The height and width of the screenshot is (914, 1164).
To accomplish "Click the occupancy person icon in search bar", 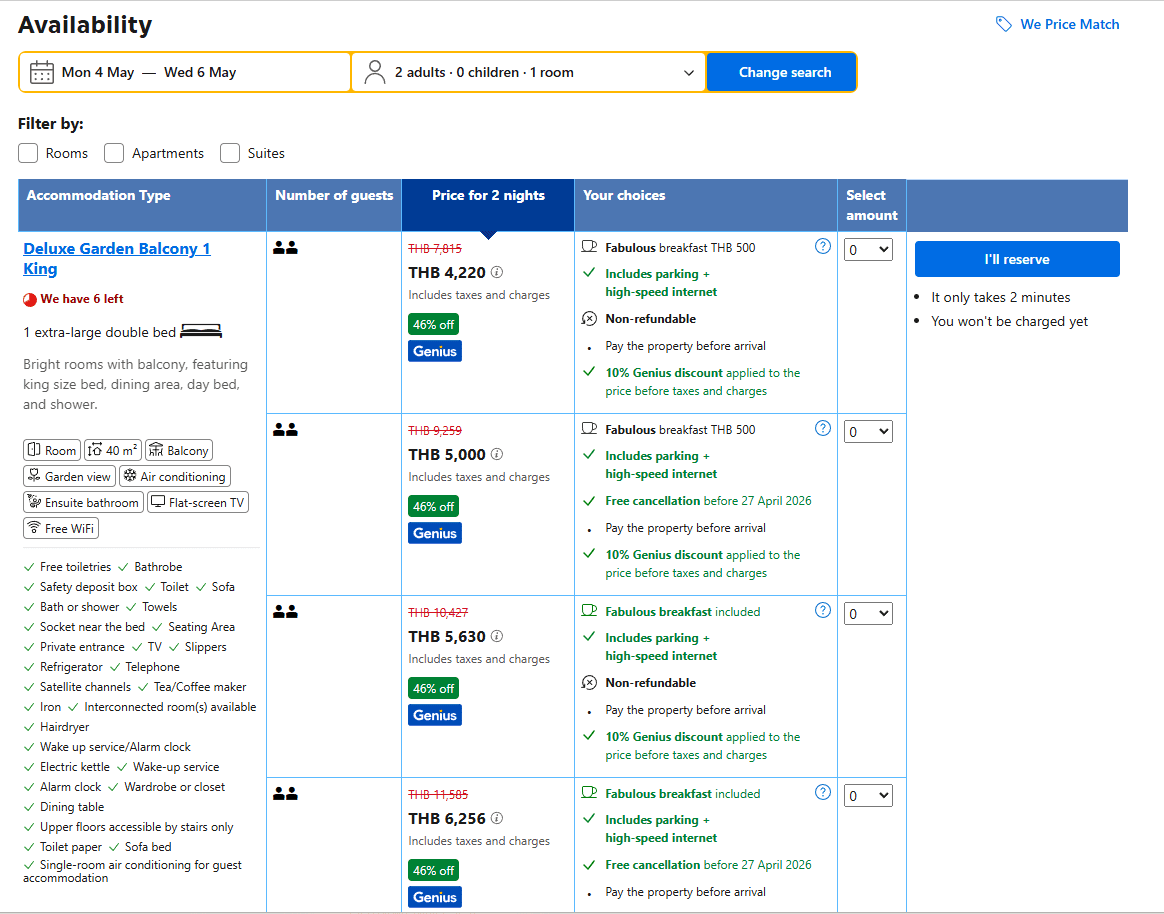I will click(374, 71).
